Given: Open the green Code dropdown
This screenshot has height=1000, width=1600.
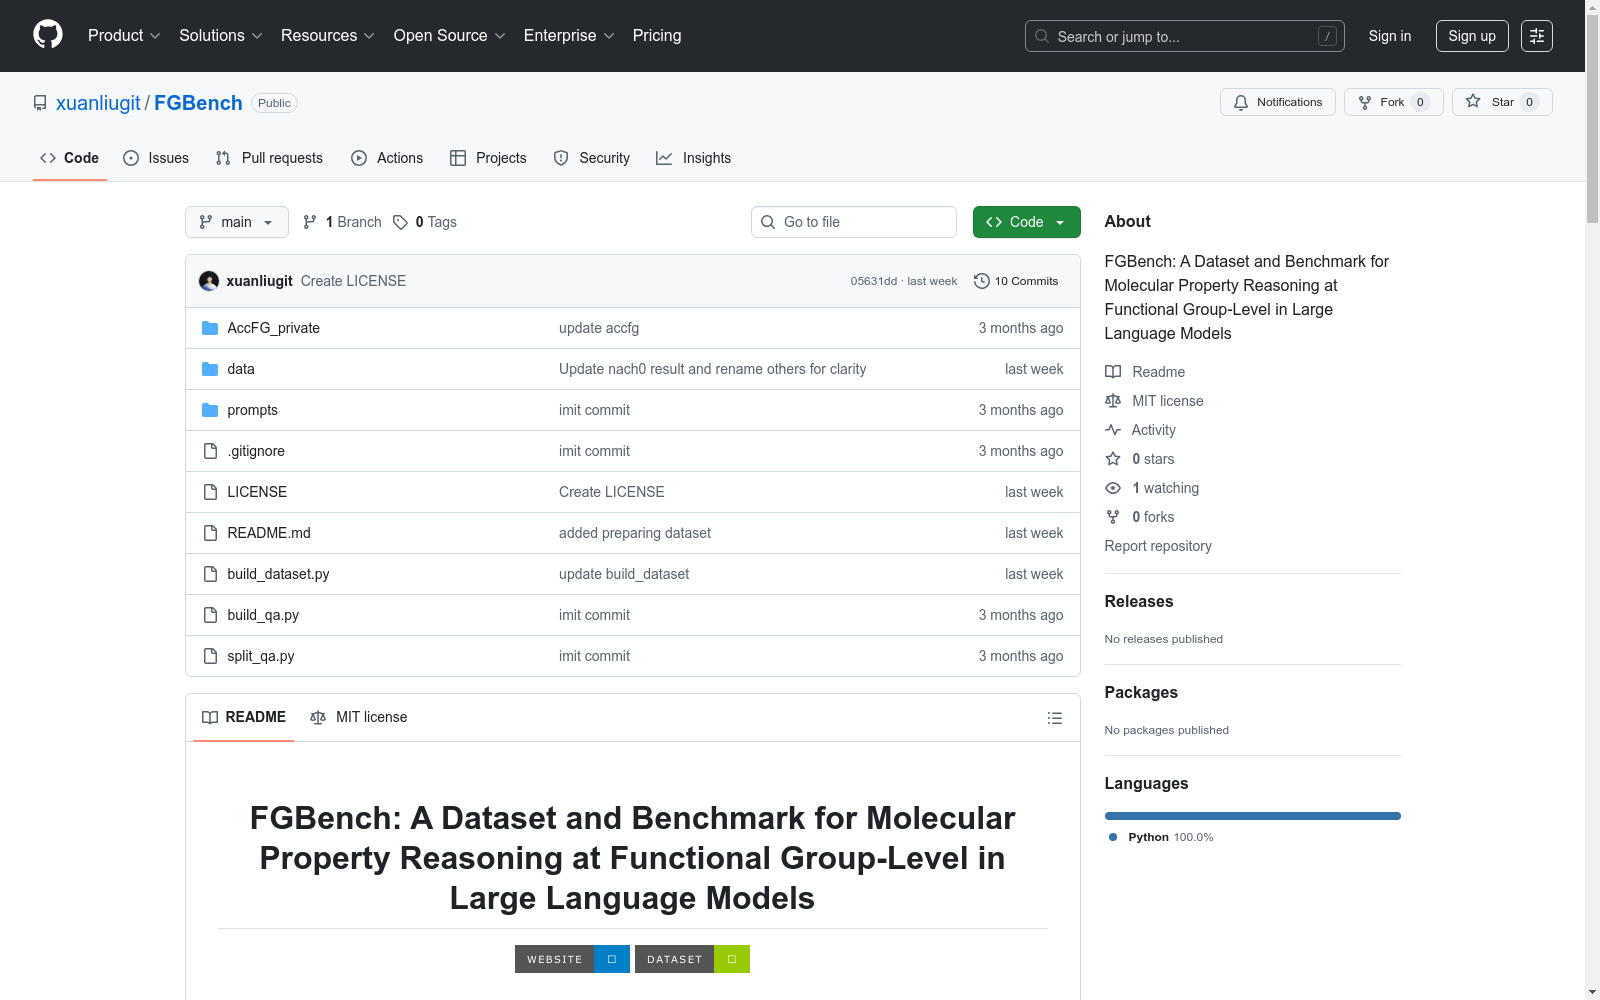Looking at the screenshot, I should (1026, 222).
